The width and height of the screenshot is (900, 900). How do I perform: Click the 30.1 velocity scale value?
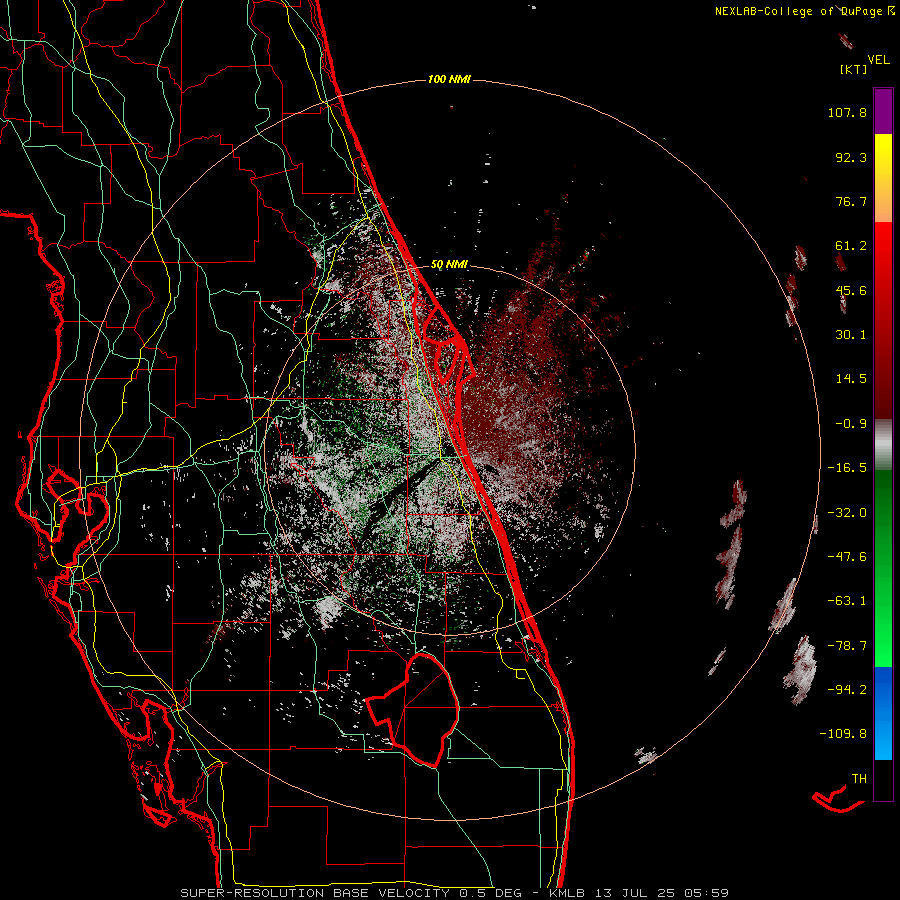851,335
